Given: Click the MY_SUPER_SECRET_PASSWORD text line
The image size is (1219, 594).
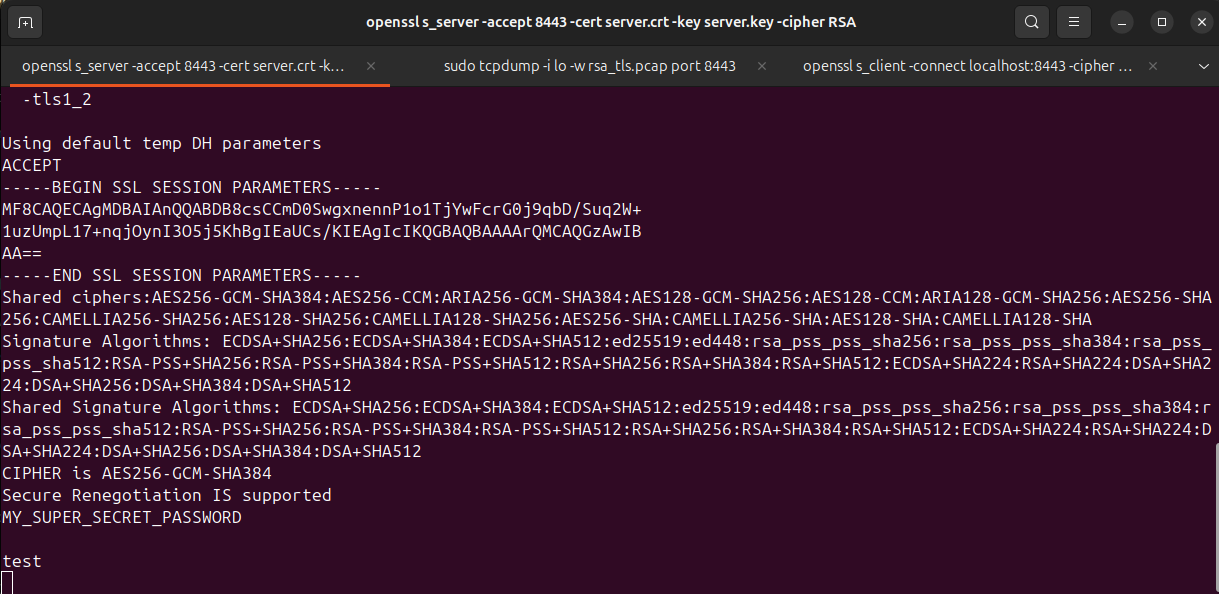Looking at the screenshot, I should (x=122, y=517).
